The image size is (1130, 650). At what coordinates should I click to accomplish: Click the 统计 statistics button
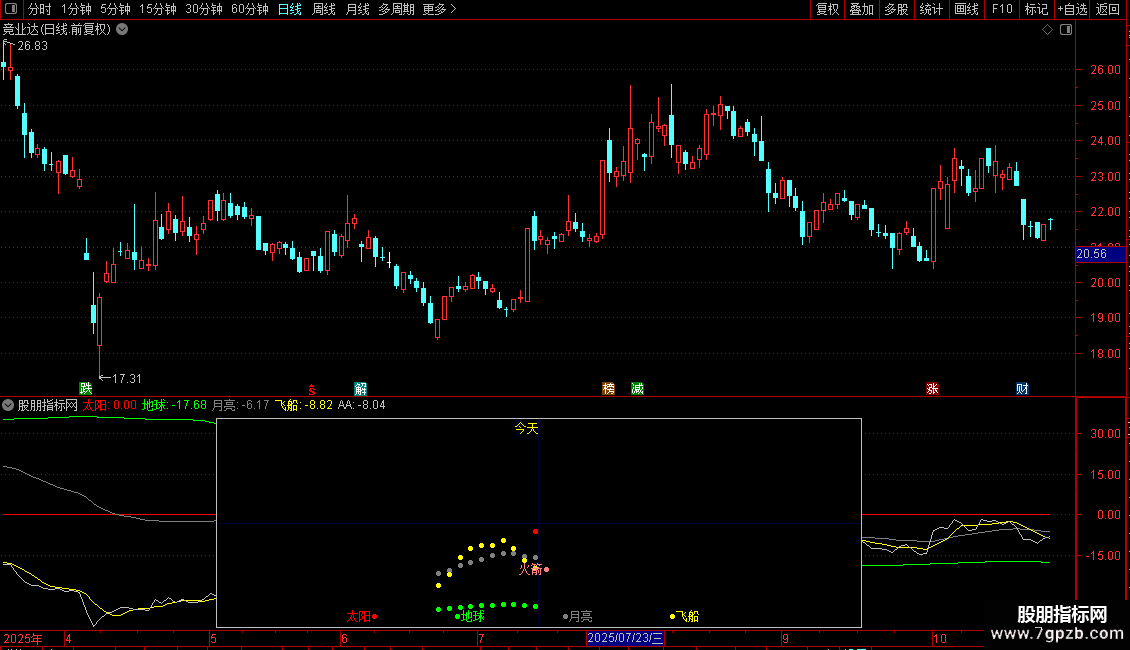930,9
